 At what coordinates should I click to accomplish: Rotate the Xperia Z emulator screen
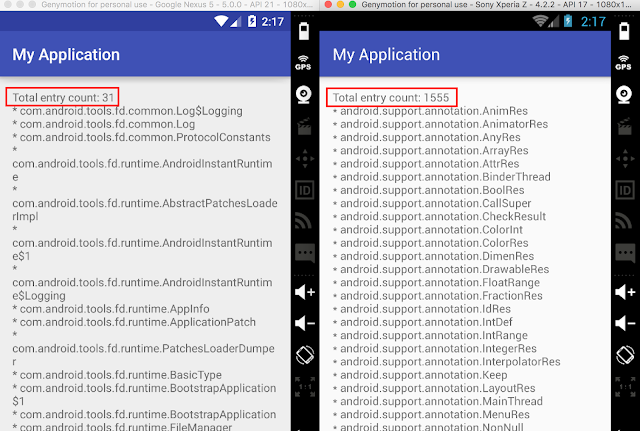click(625, 355)
